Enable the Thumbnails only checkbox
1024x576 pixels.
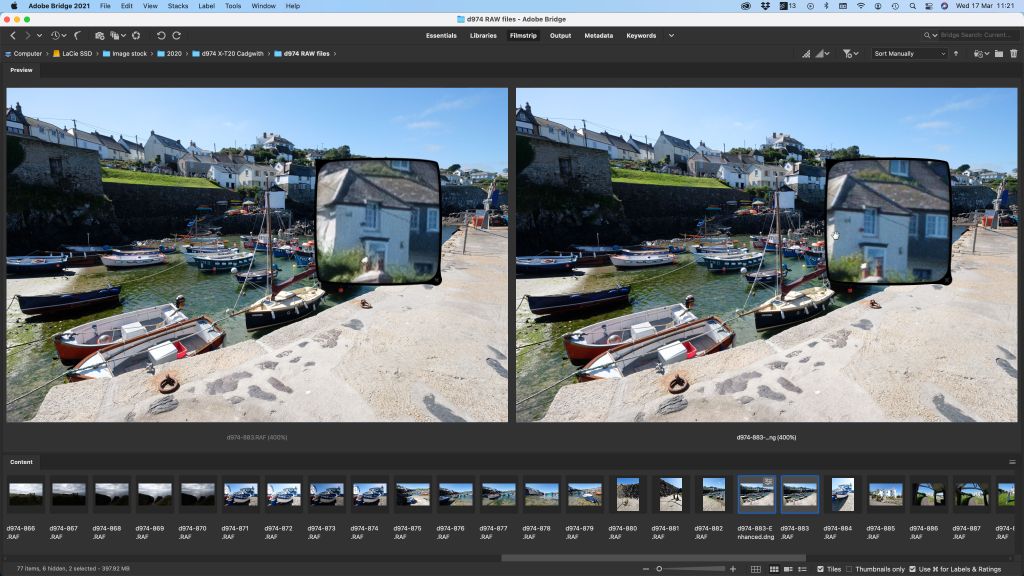click(x=849, y=570)
